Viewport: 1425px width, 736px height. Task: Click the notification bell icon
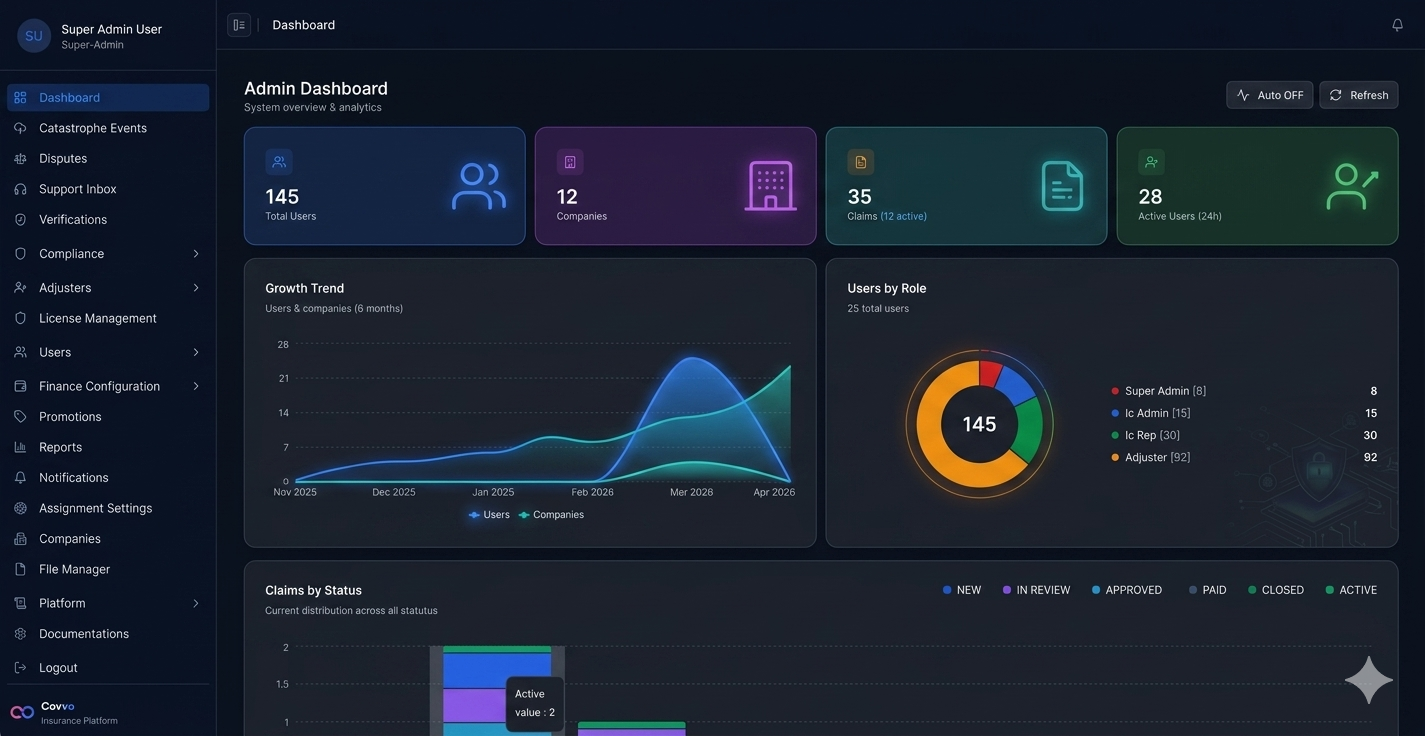pyautogui.click(x=1397, y=25)
